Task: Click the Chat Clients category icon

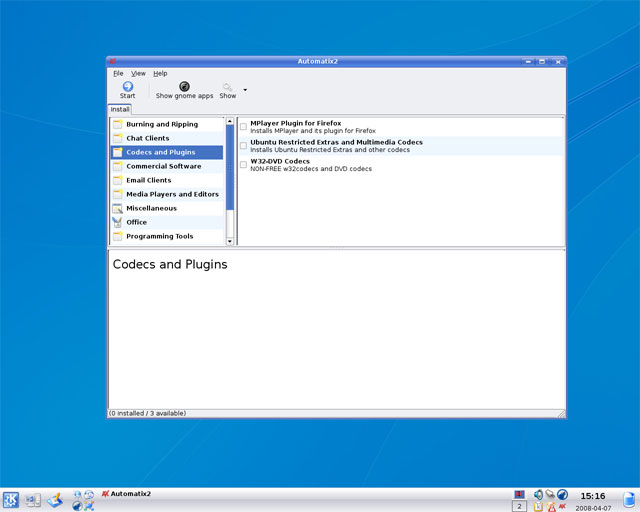Action: tap(118, 138)
